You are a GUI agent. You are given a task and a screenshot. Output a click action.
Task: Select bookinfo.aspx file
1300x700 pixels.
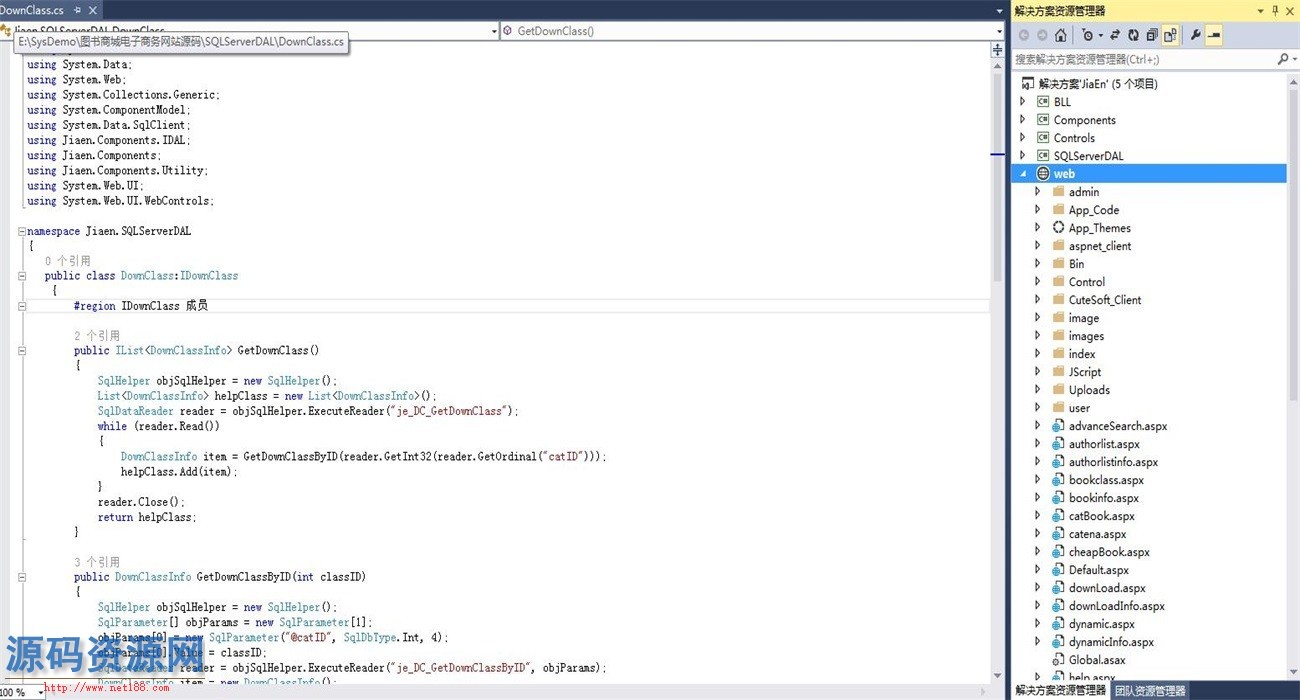pos(1104,498)
